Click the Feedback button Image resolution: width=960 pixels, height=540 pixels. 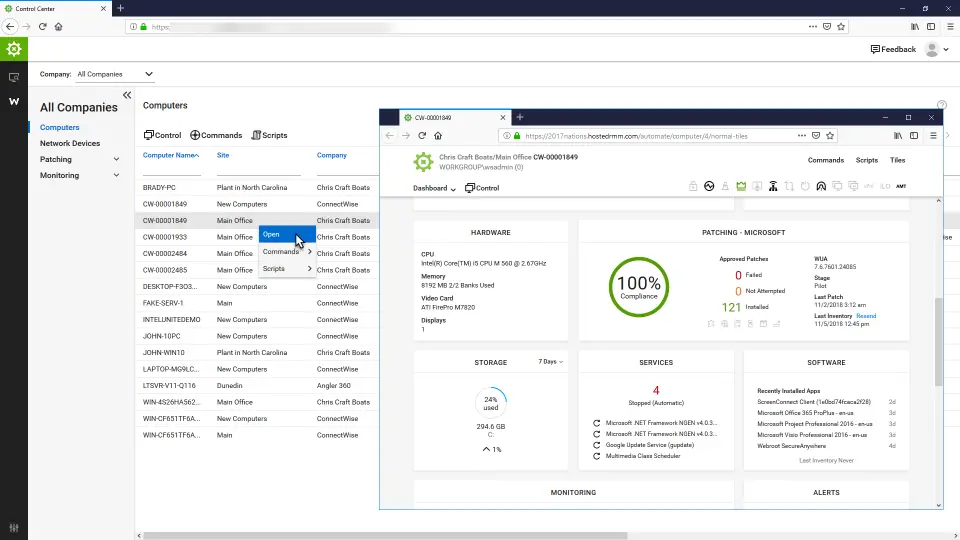coord(893,49)
